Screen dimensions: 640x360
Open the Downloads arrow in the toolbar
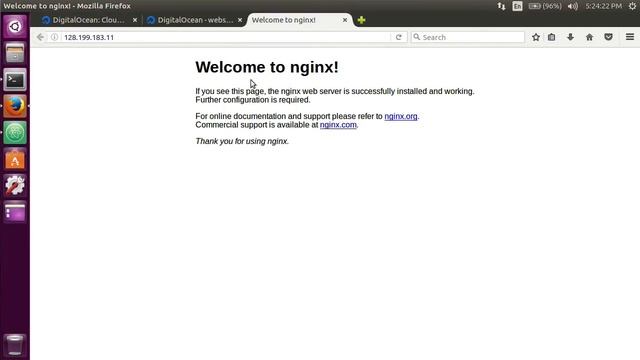point(570,37)
